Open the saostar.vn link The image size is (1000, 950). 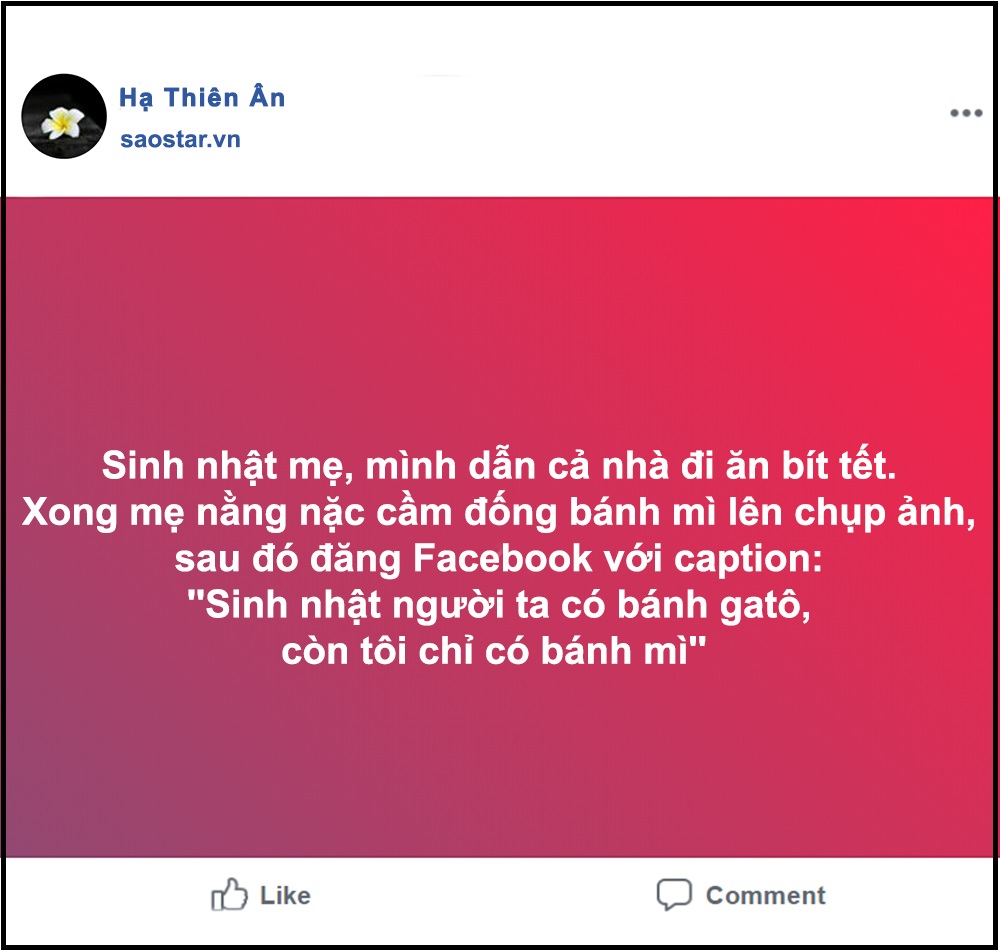(180, 139)
